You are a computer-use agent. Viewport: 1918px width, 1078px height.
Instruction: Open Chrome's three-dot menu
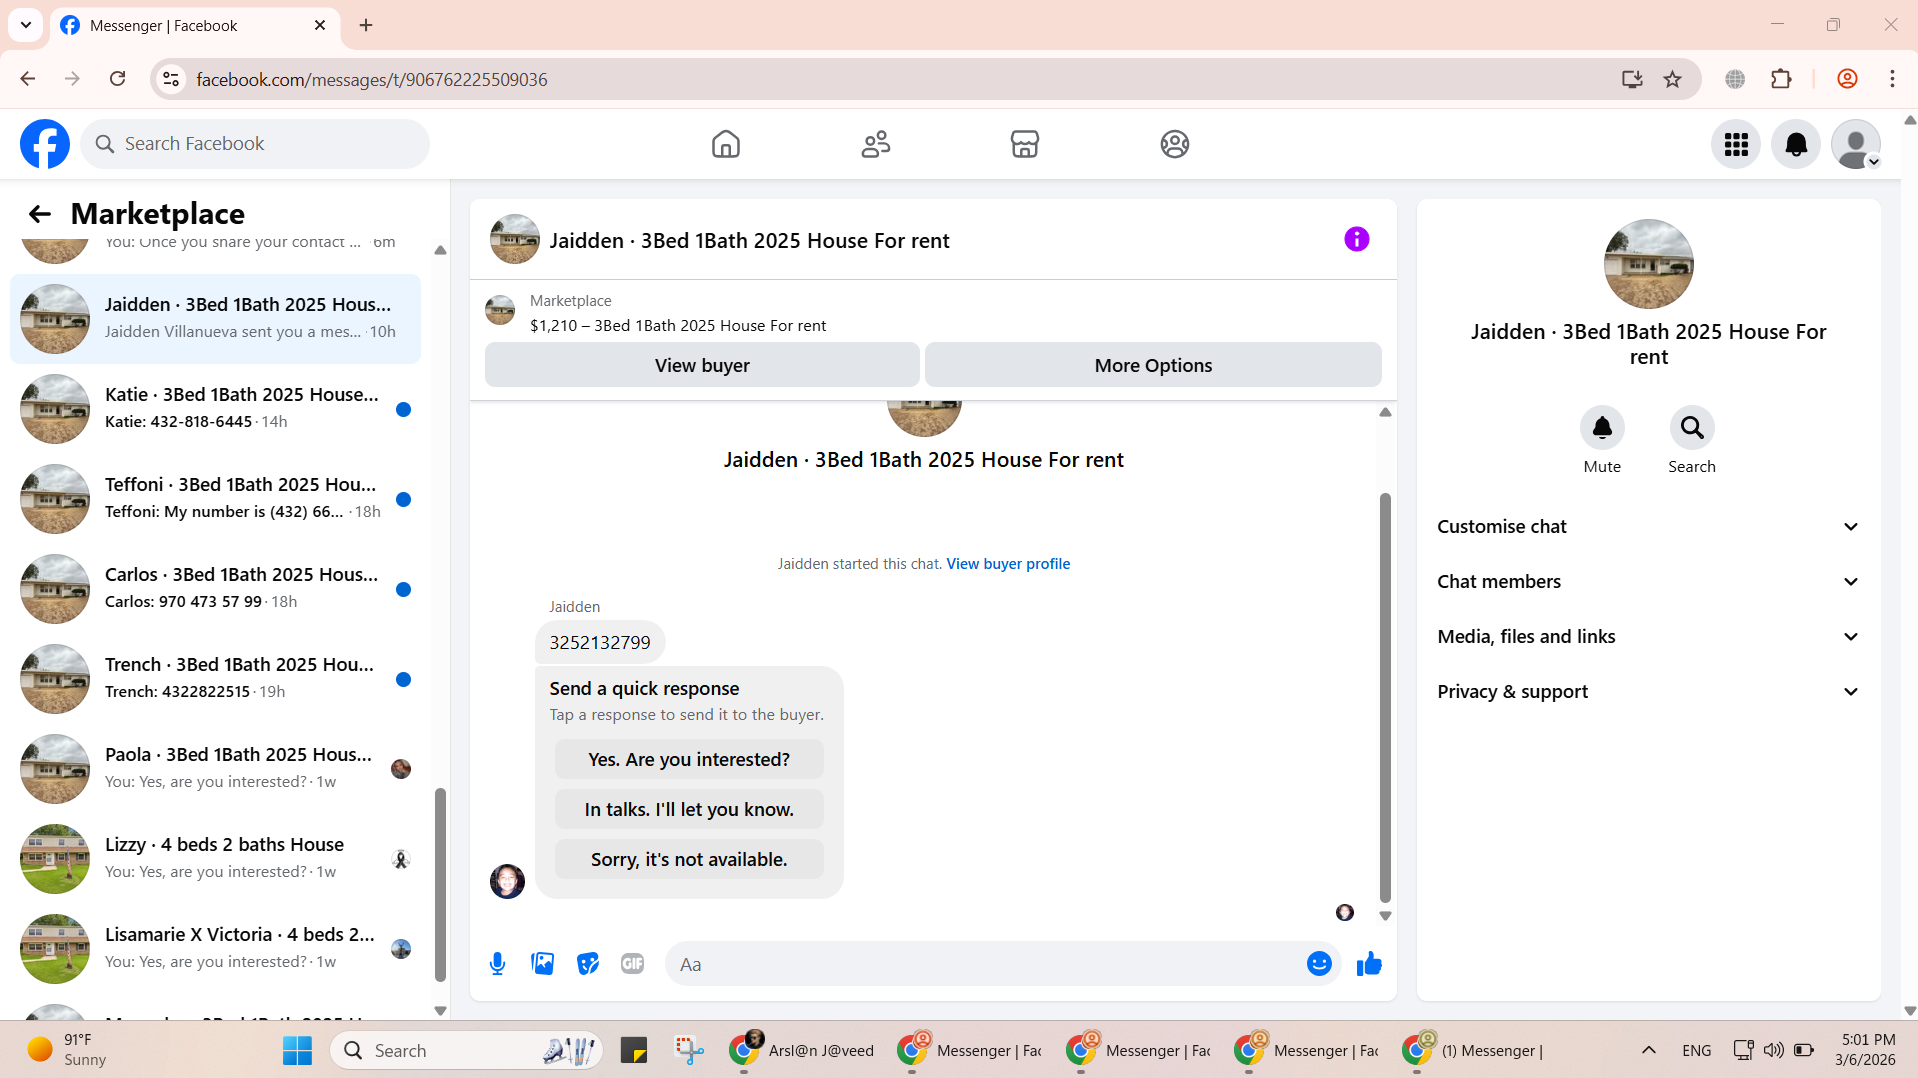click(1892, 79)
